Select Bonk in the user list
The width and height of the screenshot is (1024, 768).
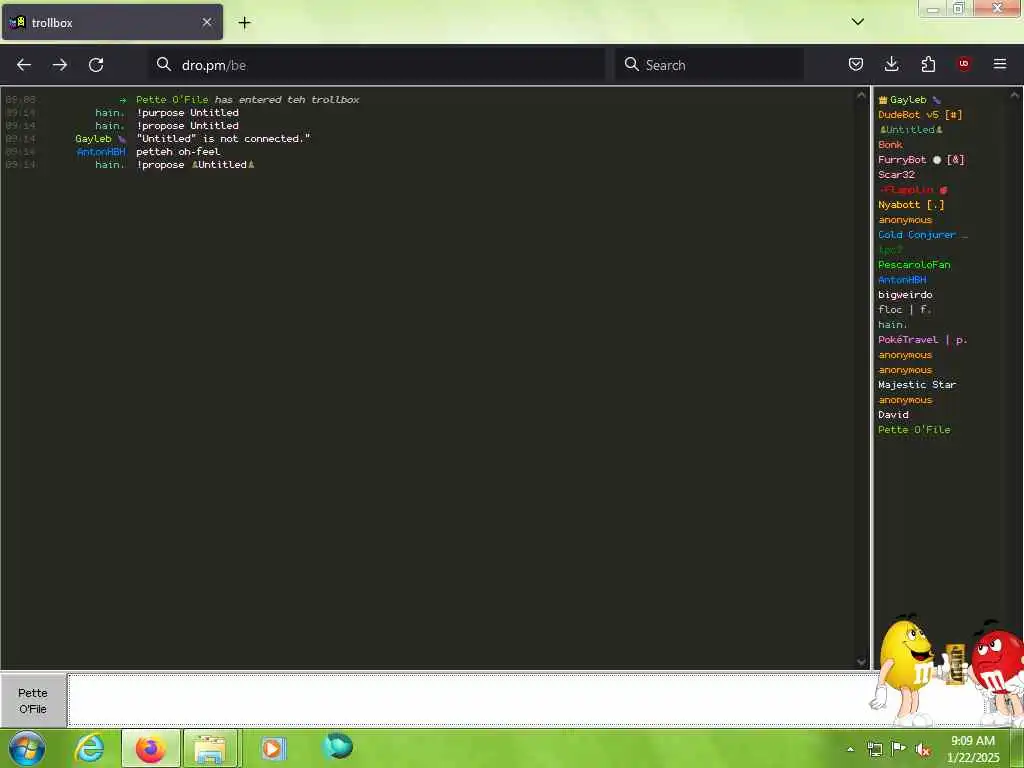coord(890,145)
